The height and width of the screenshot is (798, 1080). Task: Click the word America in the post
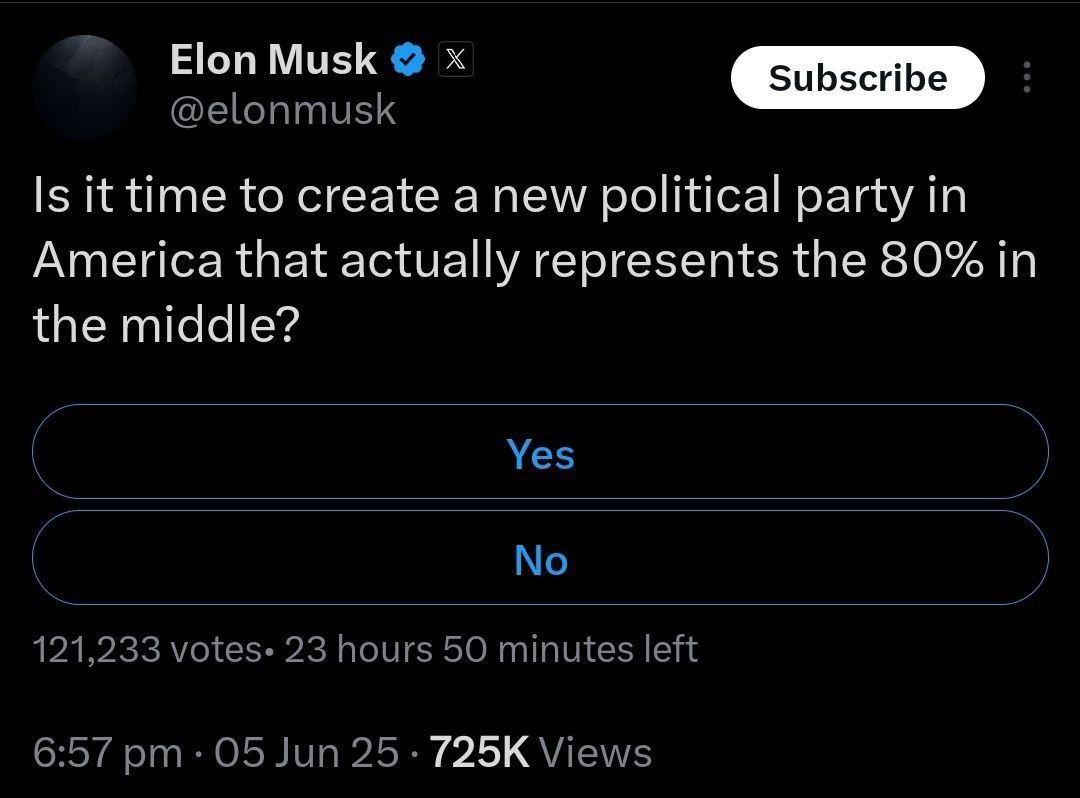pyautogui.click(x=128, y=260)
